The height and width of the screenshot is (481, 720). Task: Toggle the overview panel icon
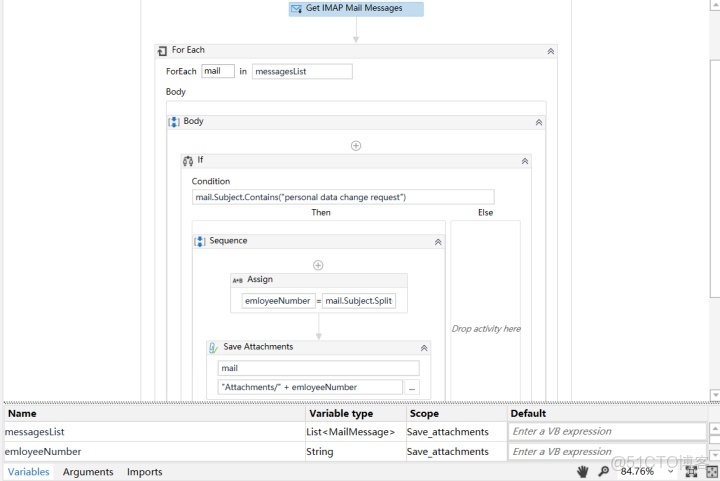coord(712,471)
